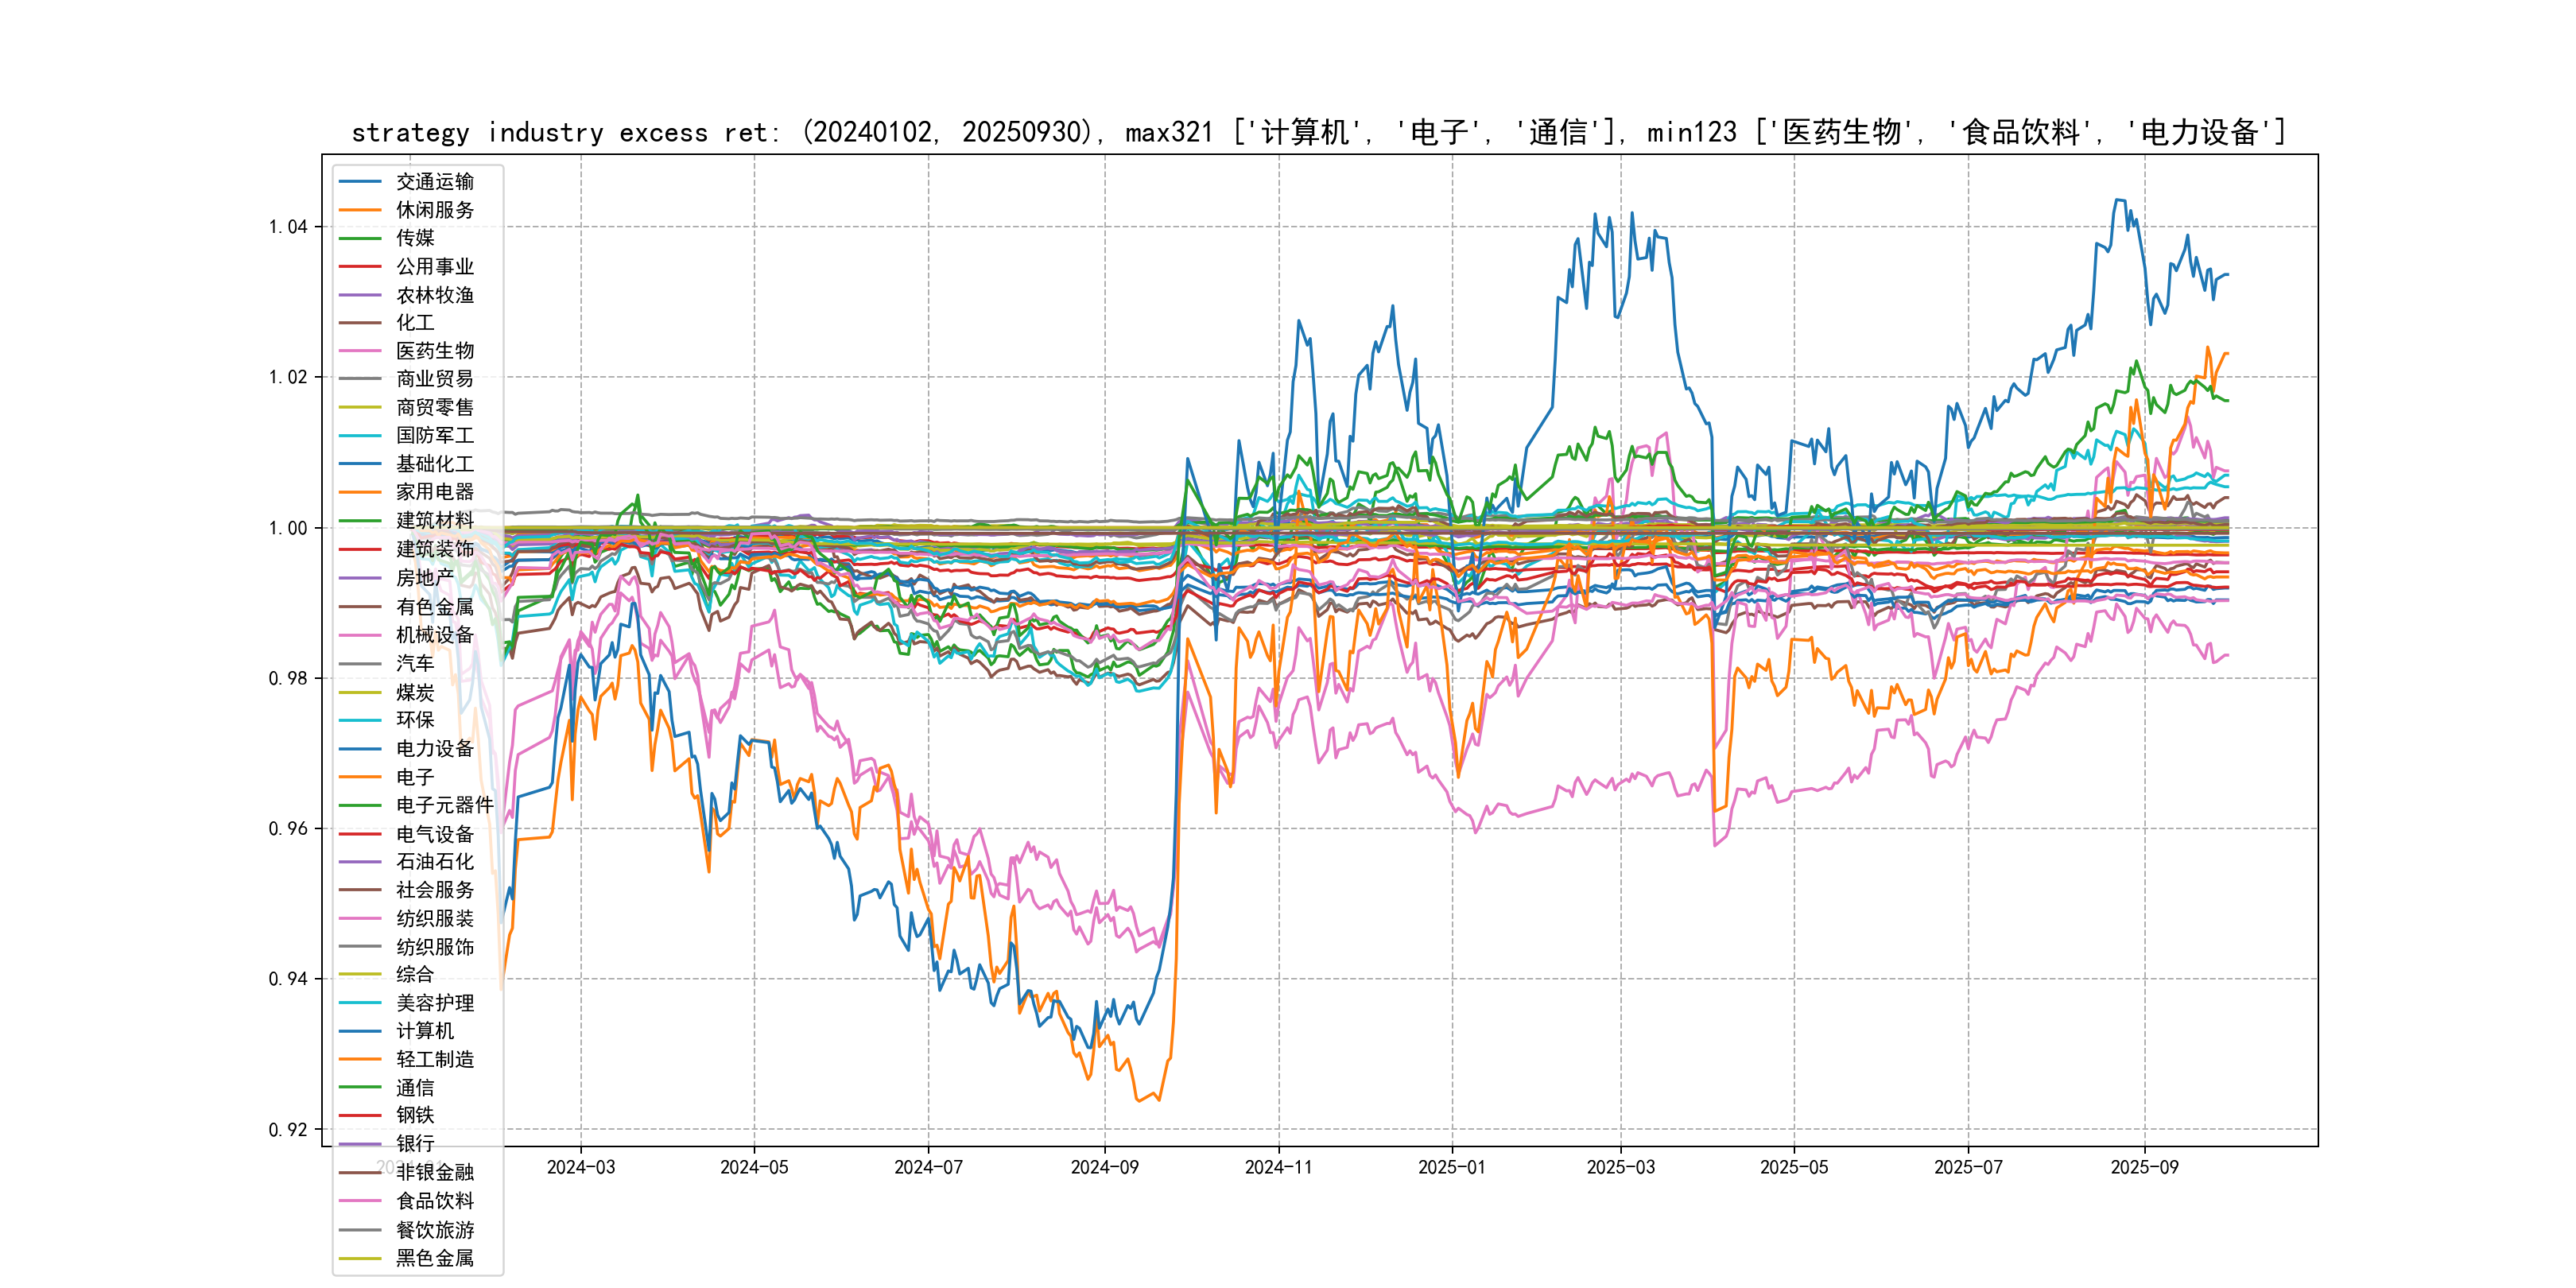Image resolution: width=2576 pixels, height=1288 pixels.
Task: Click the 食品饮料 legend label
Action: click(x=434, y=1200)
